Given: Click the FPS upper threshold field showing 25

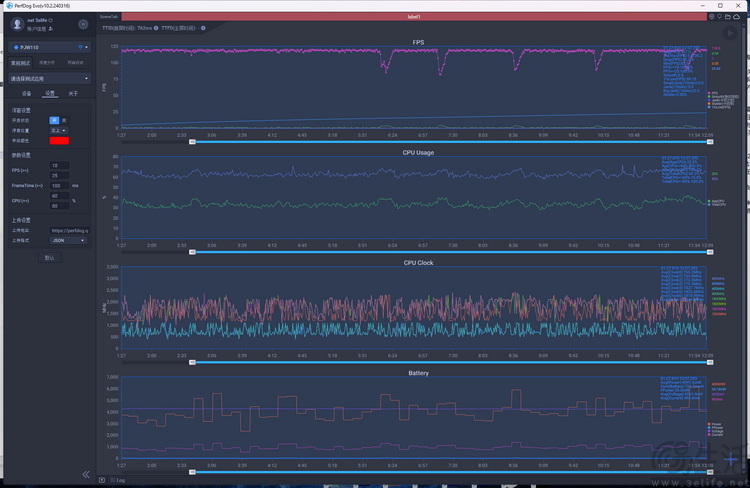Looking at the screenshot, I should 59,176.
